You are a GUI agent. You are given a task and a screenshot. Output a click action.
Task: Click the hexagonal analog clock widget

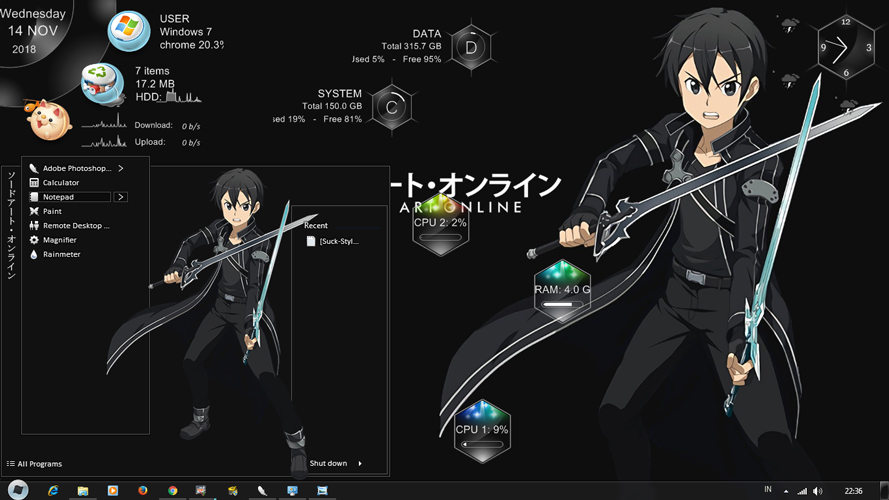pos(846,47)
